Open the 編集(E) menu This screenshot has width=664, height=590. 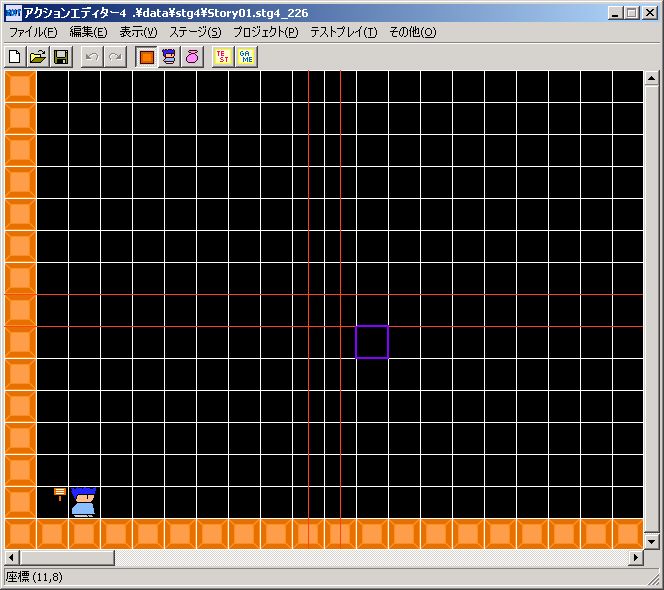(88, 32)
